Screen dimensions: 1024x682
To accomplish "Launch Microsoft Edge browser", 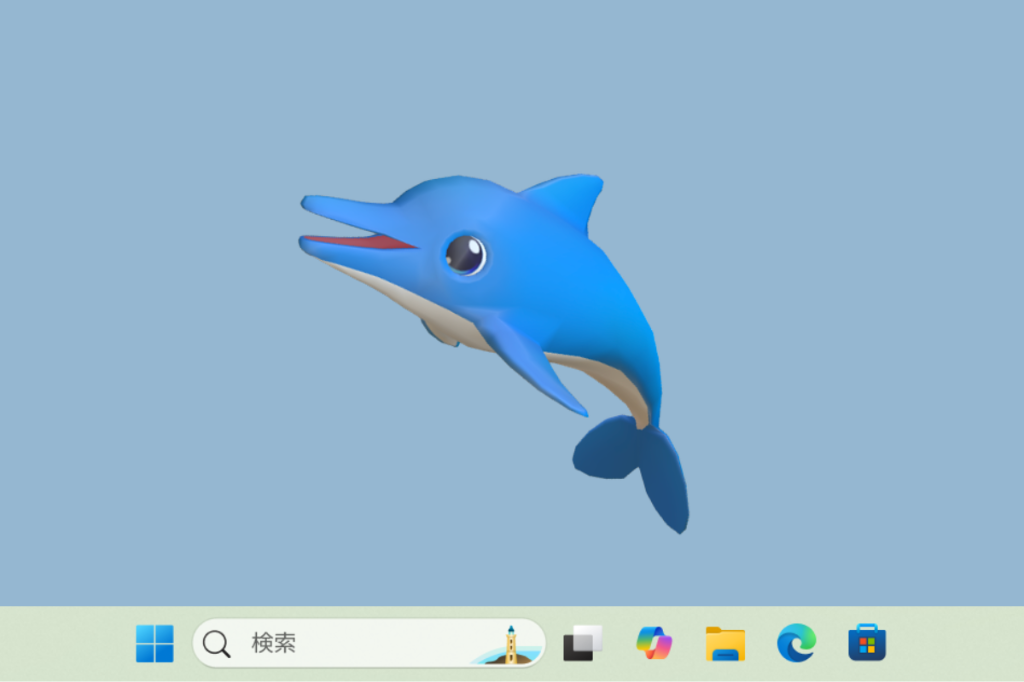I will [x=796, y=643].
